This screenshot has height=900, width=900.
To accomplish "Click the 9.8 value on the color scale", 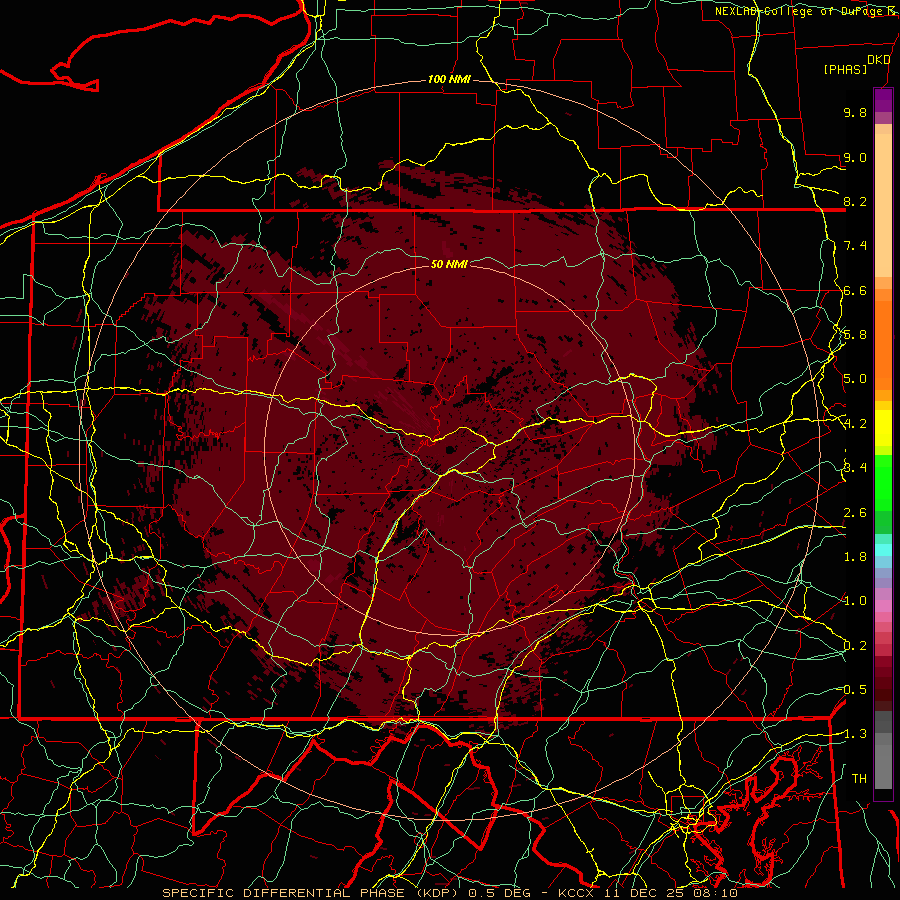I will pos(855,112).
